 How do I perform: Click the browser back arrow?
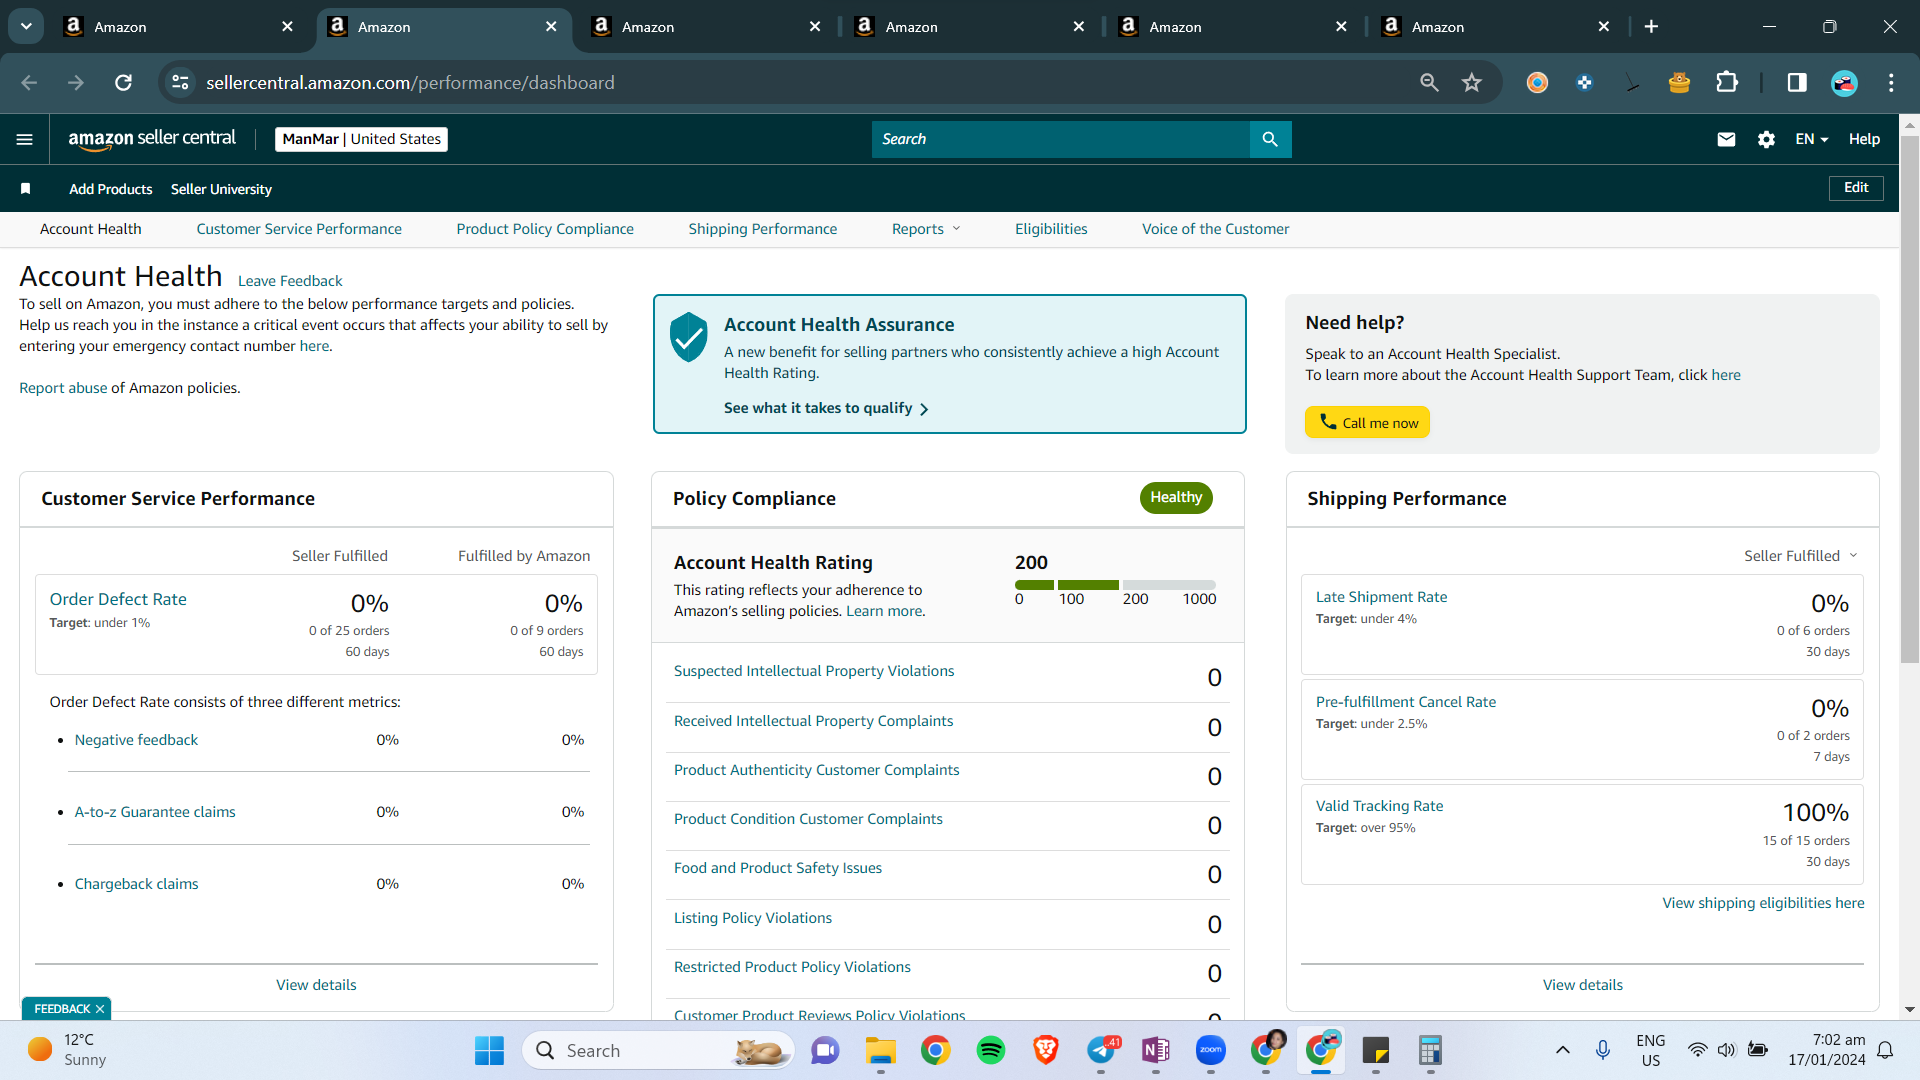[x=29, y=83]
